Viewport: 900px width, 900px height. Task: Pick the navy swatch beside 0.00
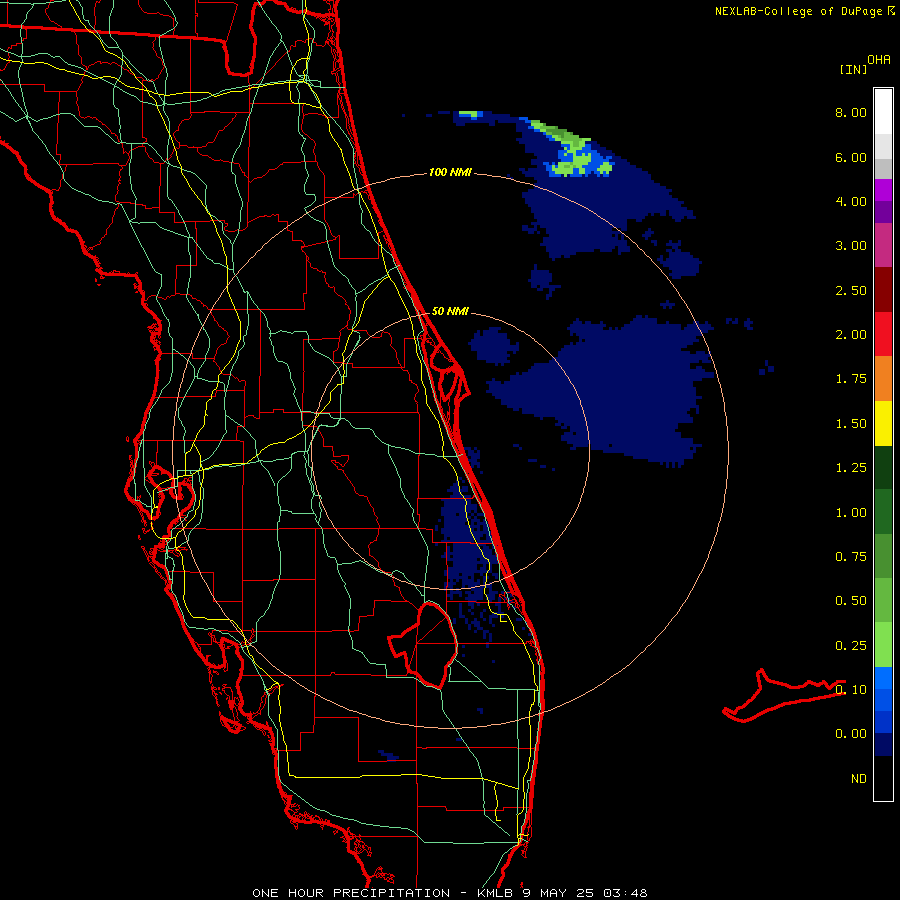883,745
